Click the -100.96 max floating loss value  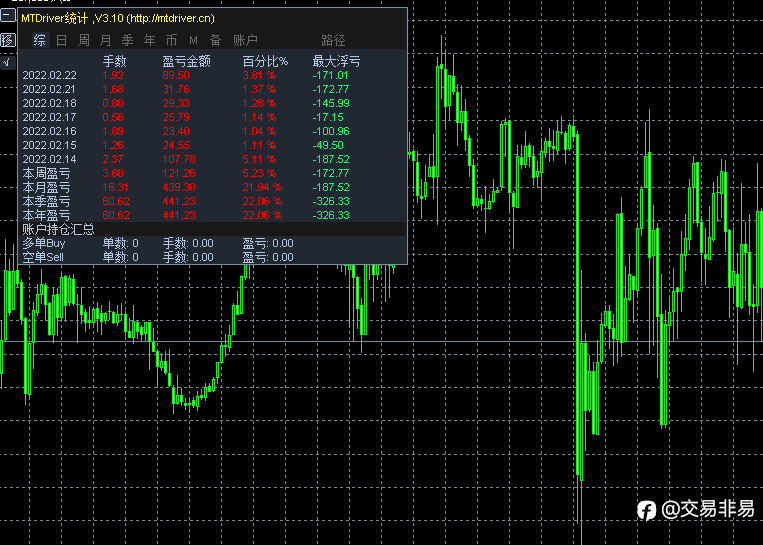pos(331,131)
